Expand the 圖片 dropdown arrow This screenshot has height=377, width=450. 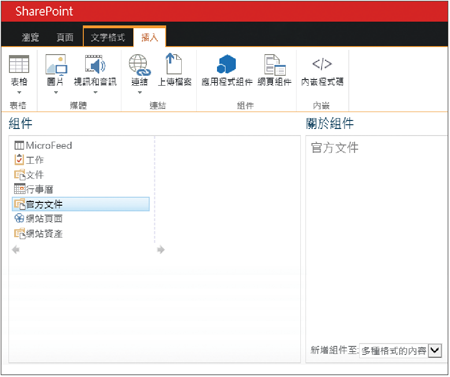(56, 92)
